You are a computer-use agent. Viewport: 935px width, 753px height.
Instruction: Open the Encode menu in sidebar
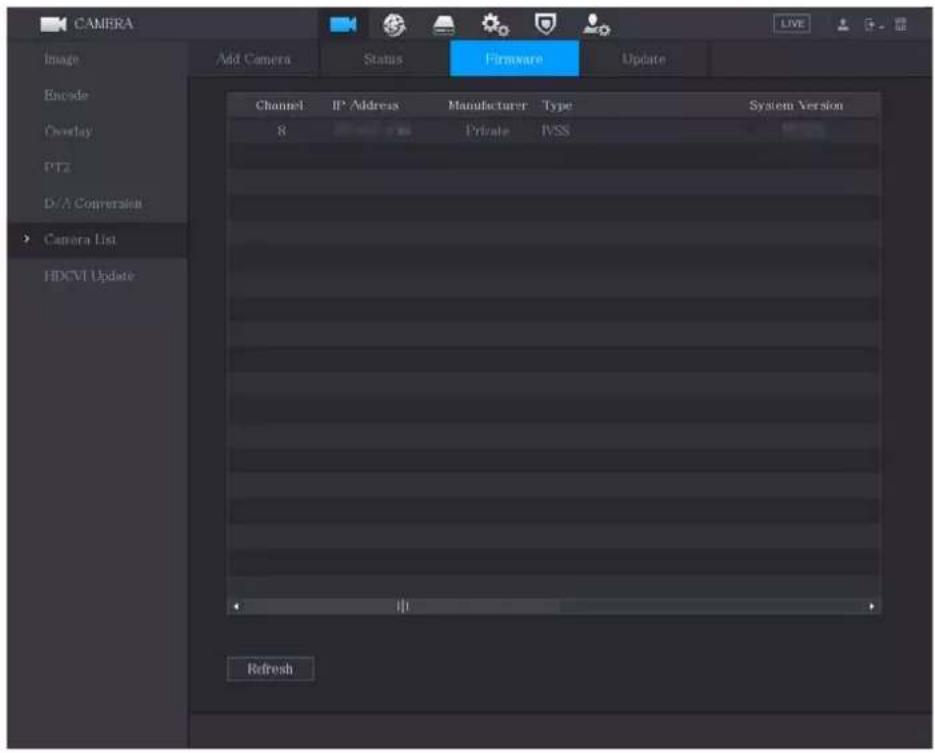pyautogui.click(x=66, y=95)
